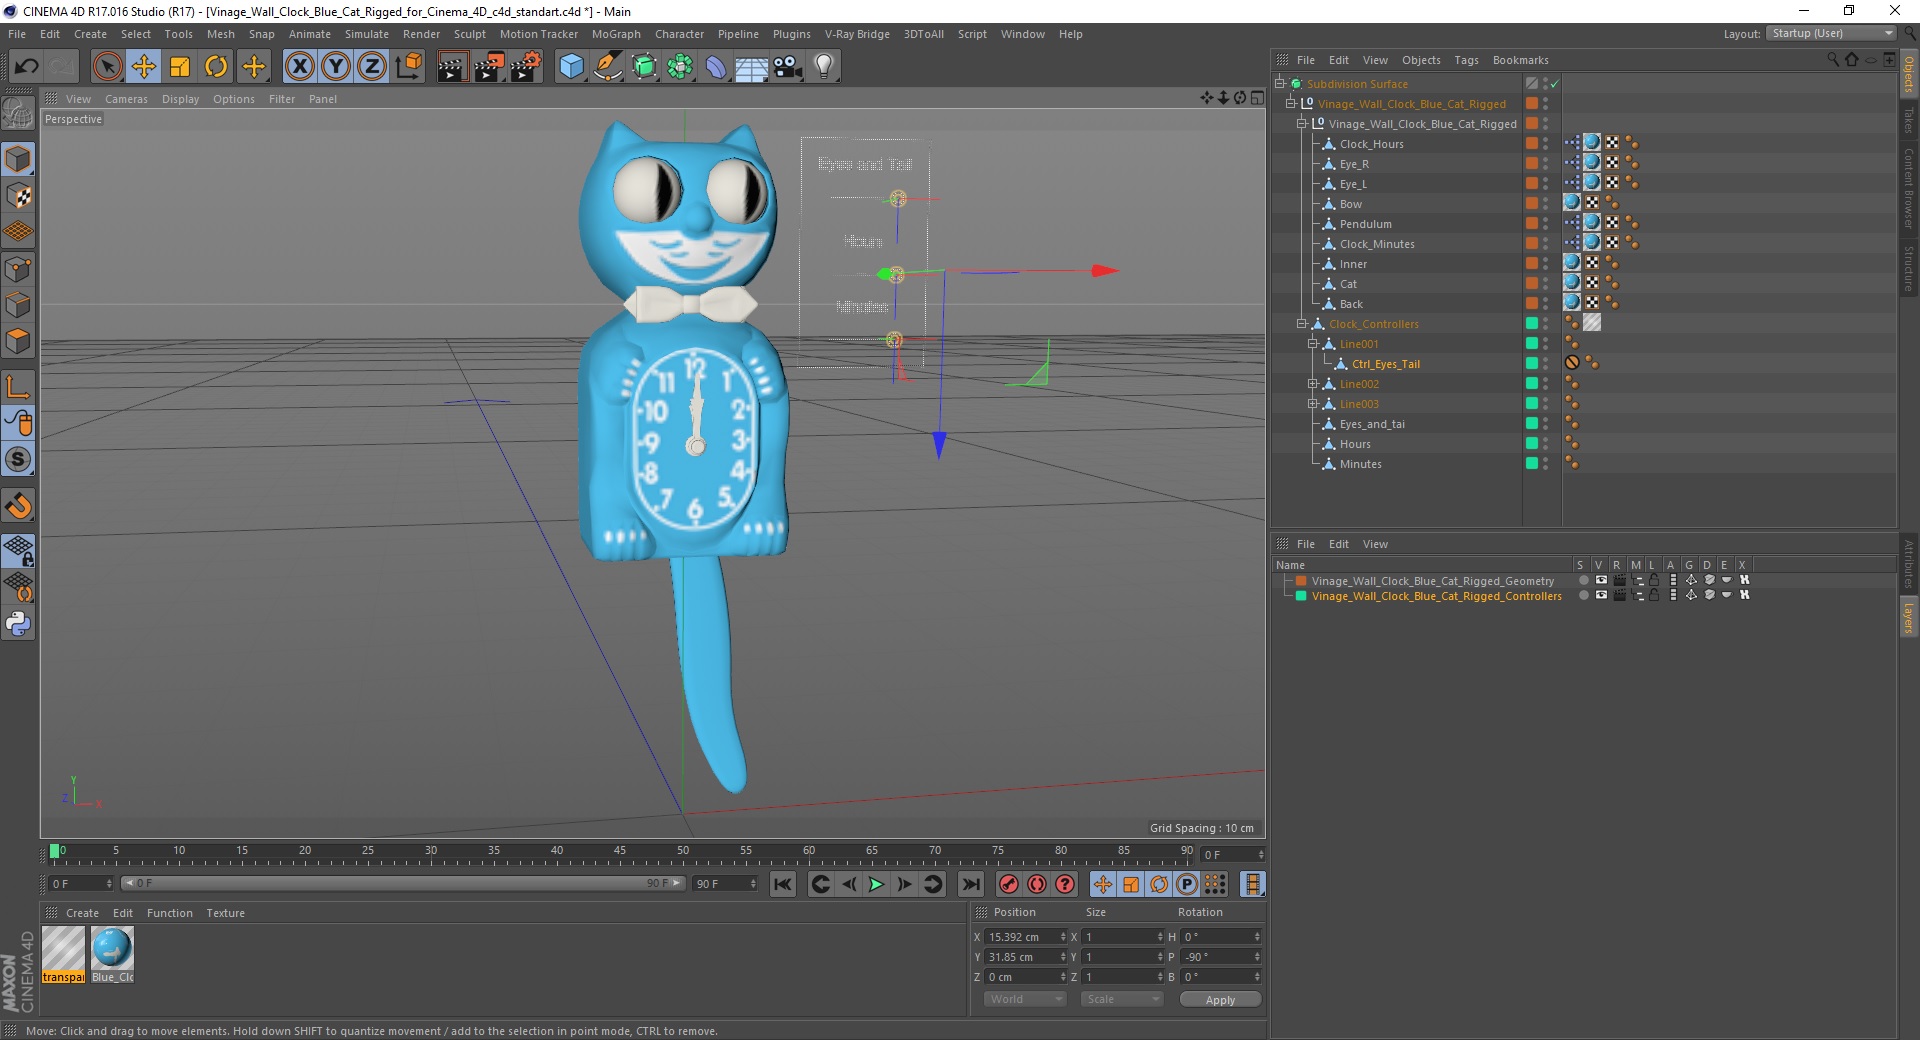Toggle the Enable Snap icon

pos(18,505)
